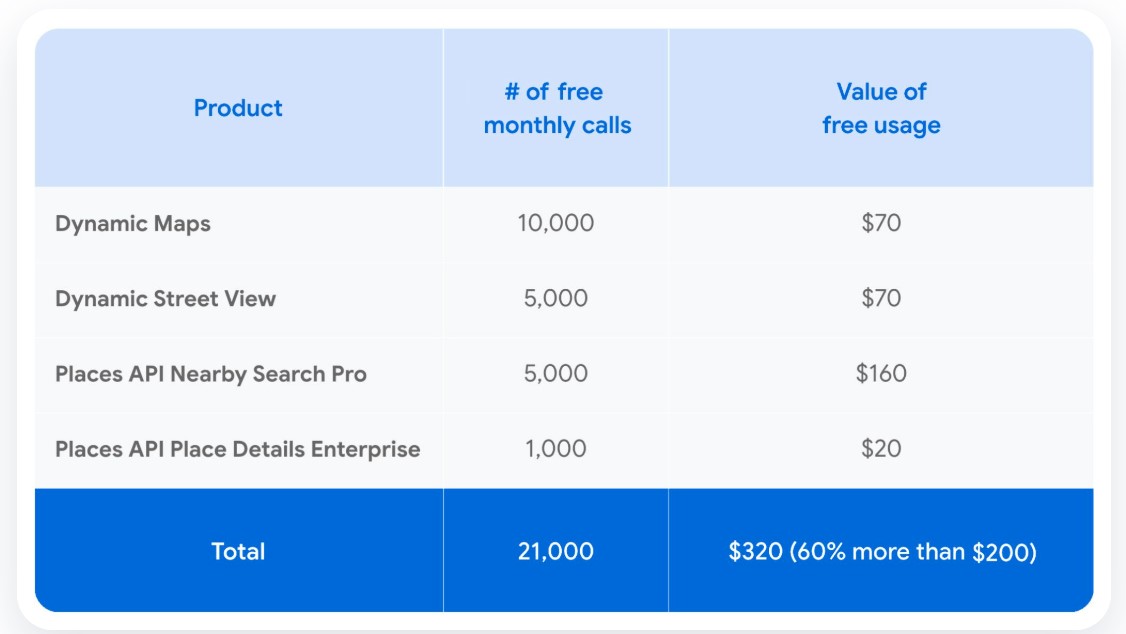This screenshot has width=1126, height=634.
Task: Click the $160 free usage value
Action: [x=881, y=374]
